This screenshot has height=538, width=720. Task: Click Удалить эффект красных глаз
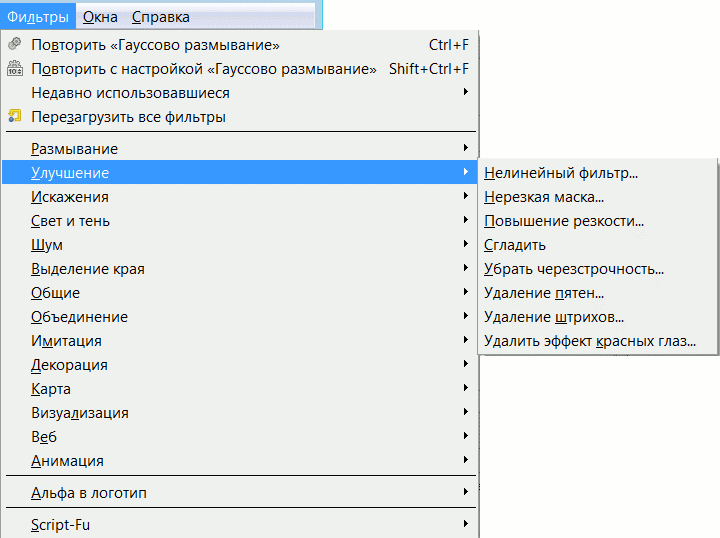pyautogui.click(x=590, y=341)
